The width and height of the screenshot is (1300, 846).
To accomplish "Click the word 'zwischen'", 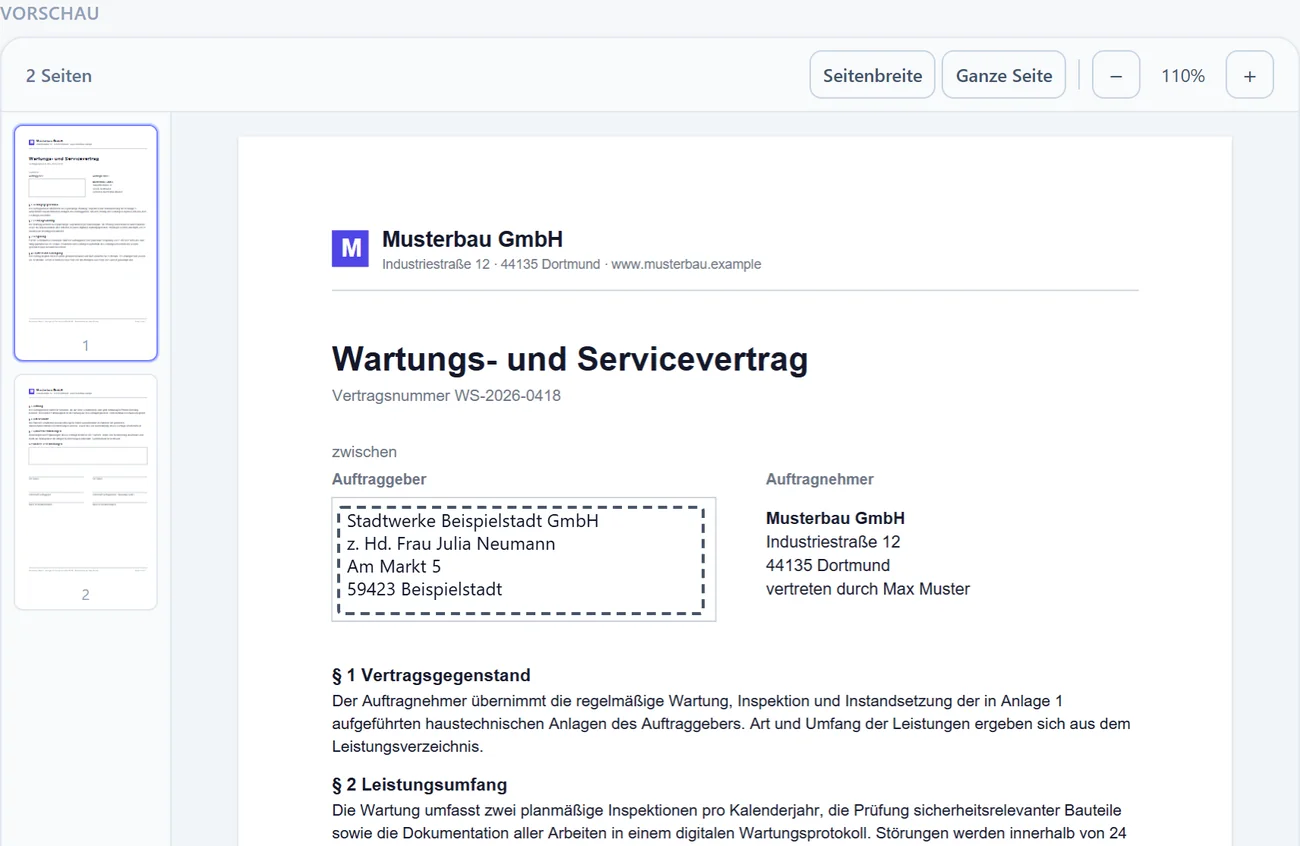I will tap(364, 452).
